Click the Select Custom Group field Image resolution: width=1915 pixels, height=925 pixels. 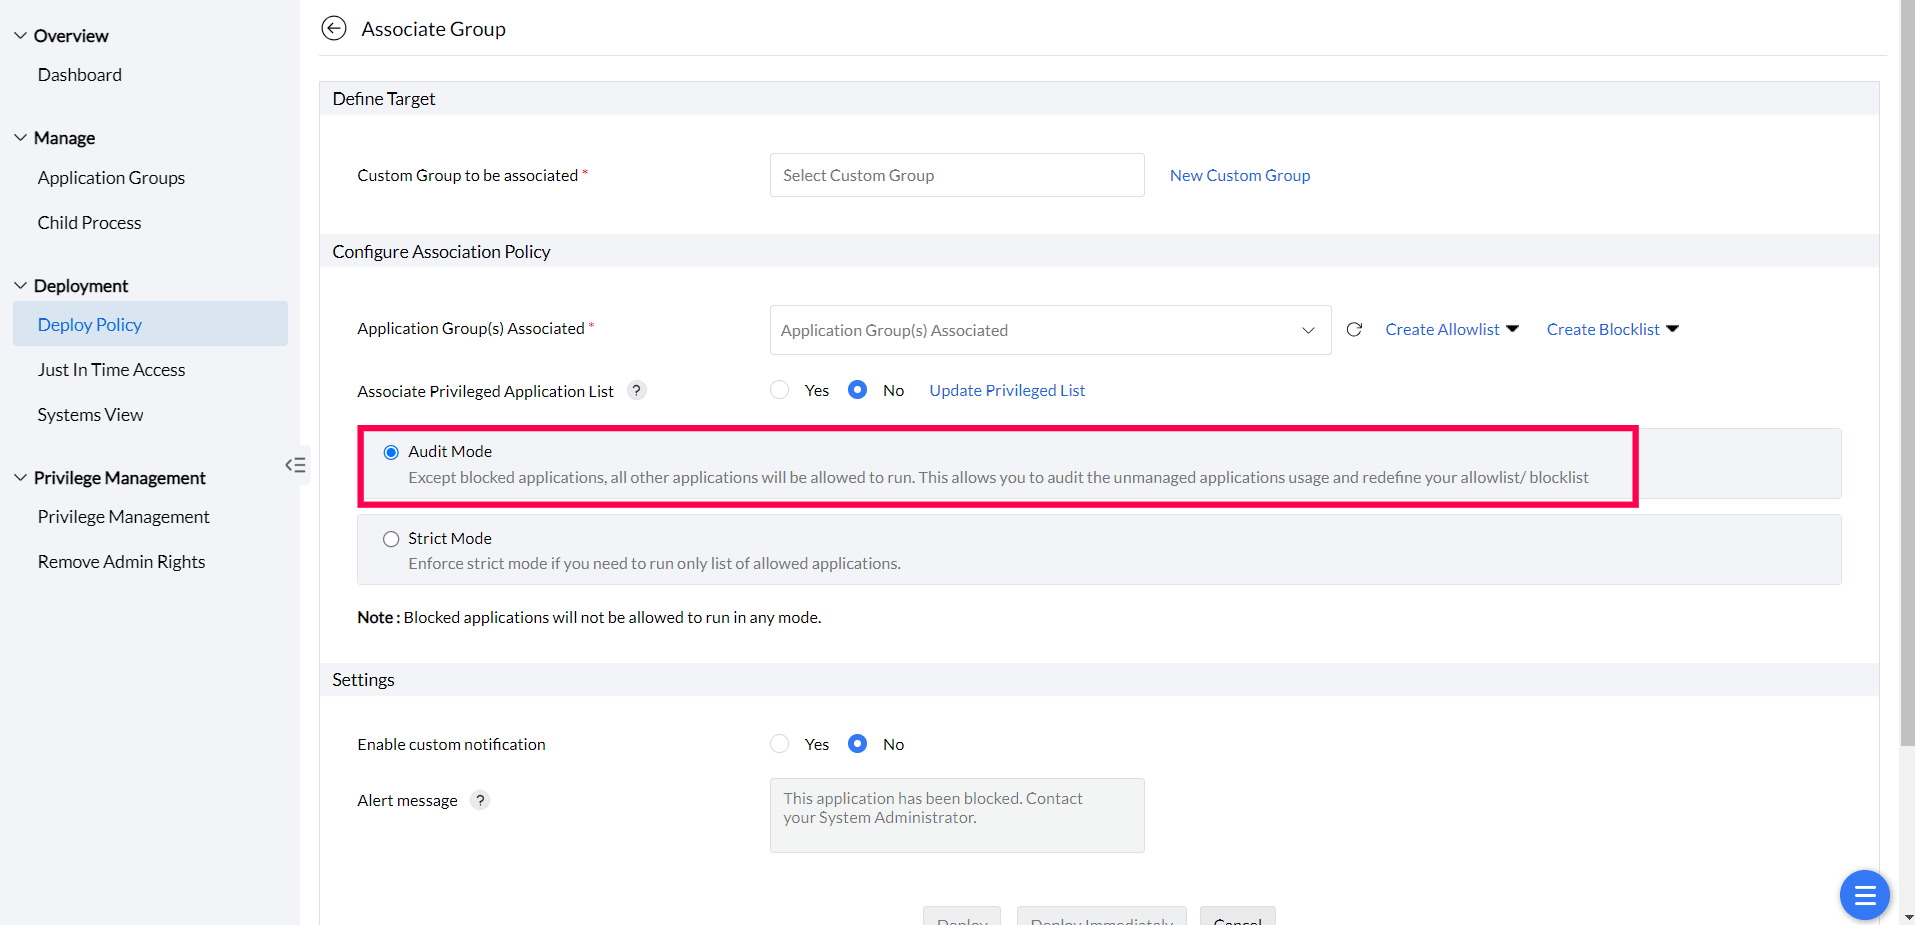(956, 176)
